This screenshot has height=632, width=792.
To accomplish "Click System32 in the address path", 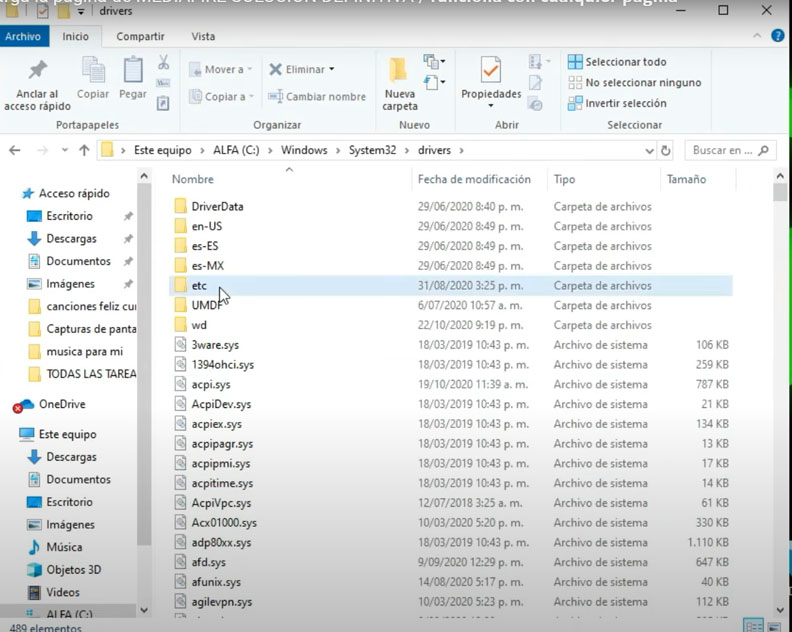I will coord(372,150).
